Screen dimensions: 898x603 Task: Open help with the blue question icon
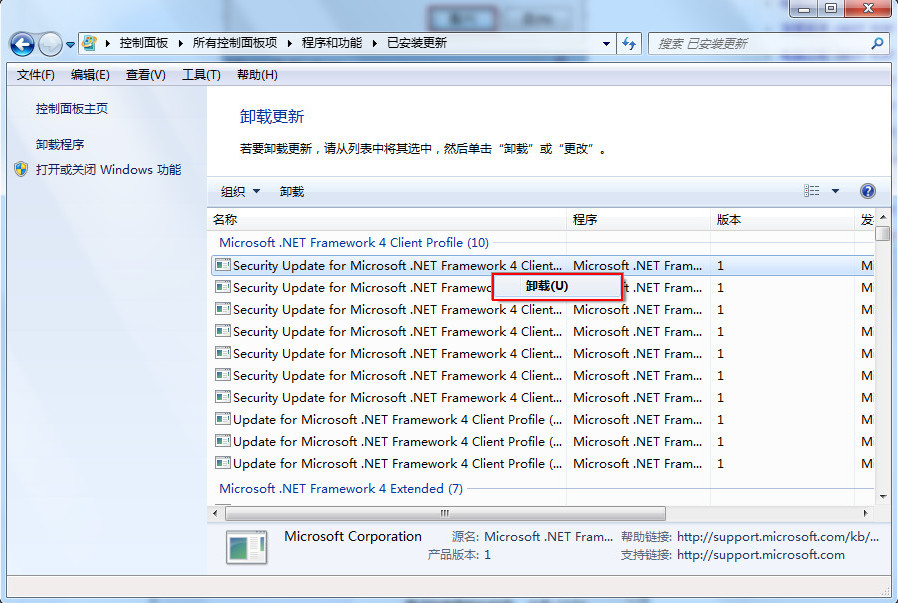point(867,191)
